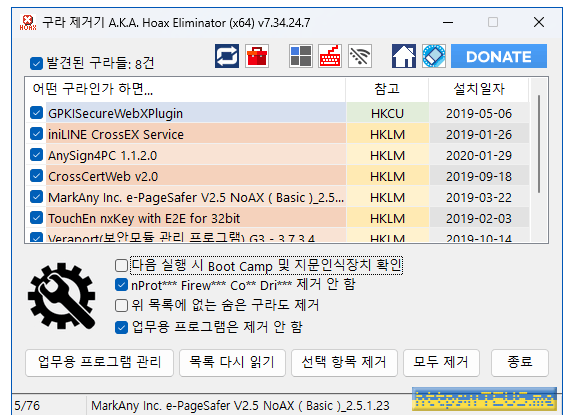
Task: Click the 업무용 프로그램 관리 button
Action: [99, 363]
